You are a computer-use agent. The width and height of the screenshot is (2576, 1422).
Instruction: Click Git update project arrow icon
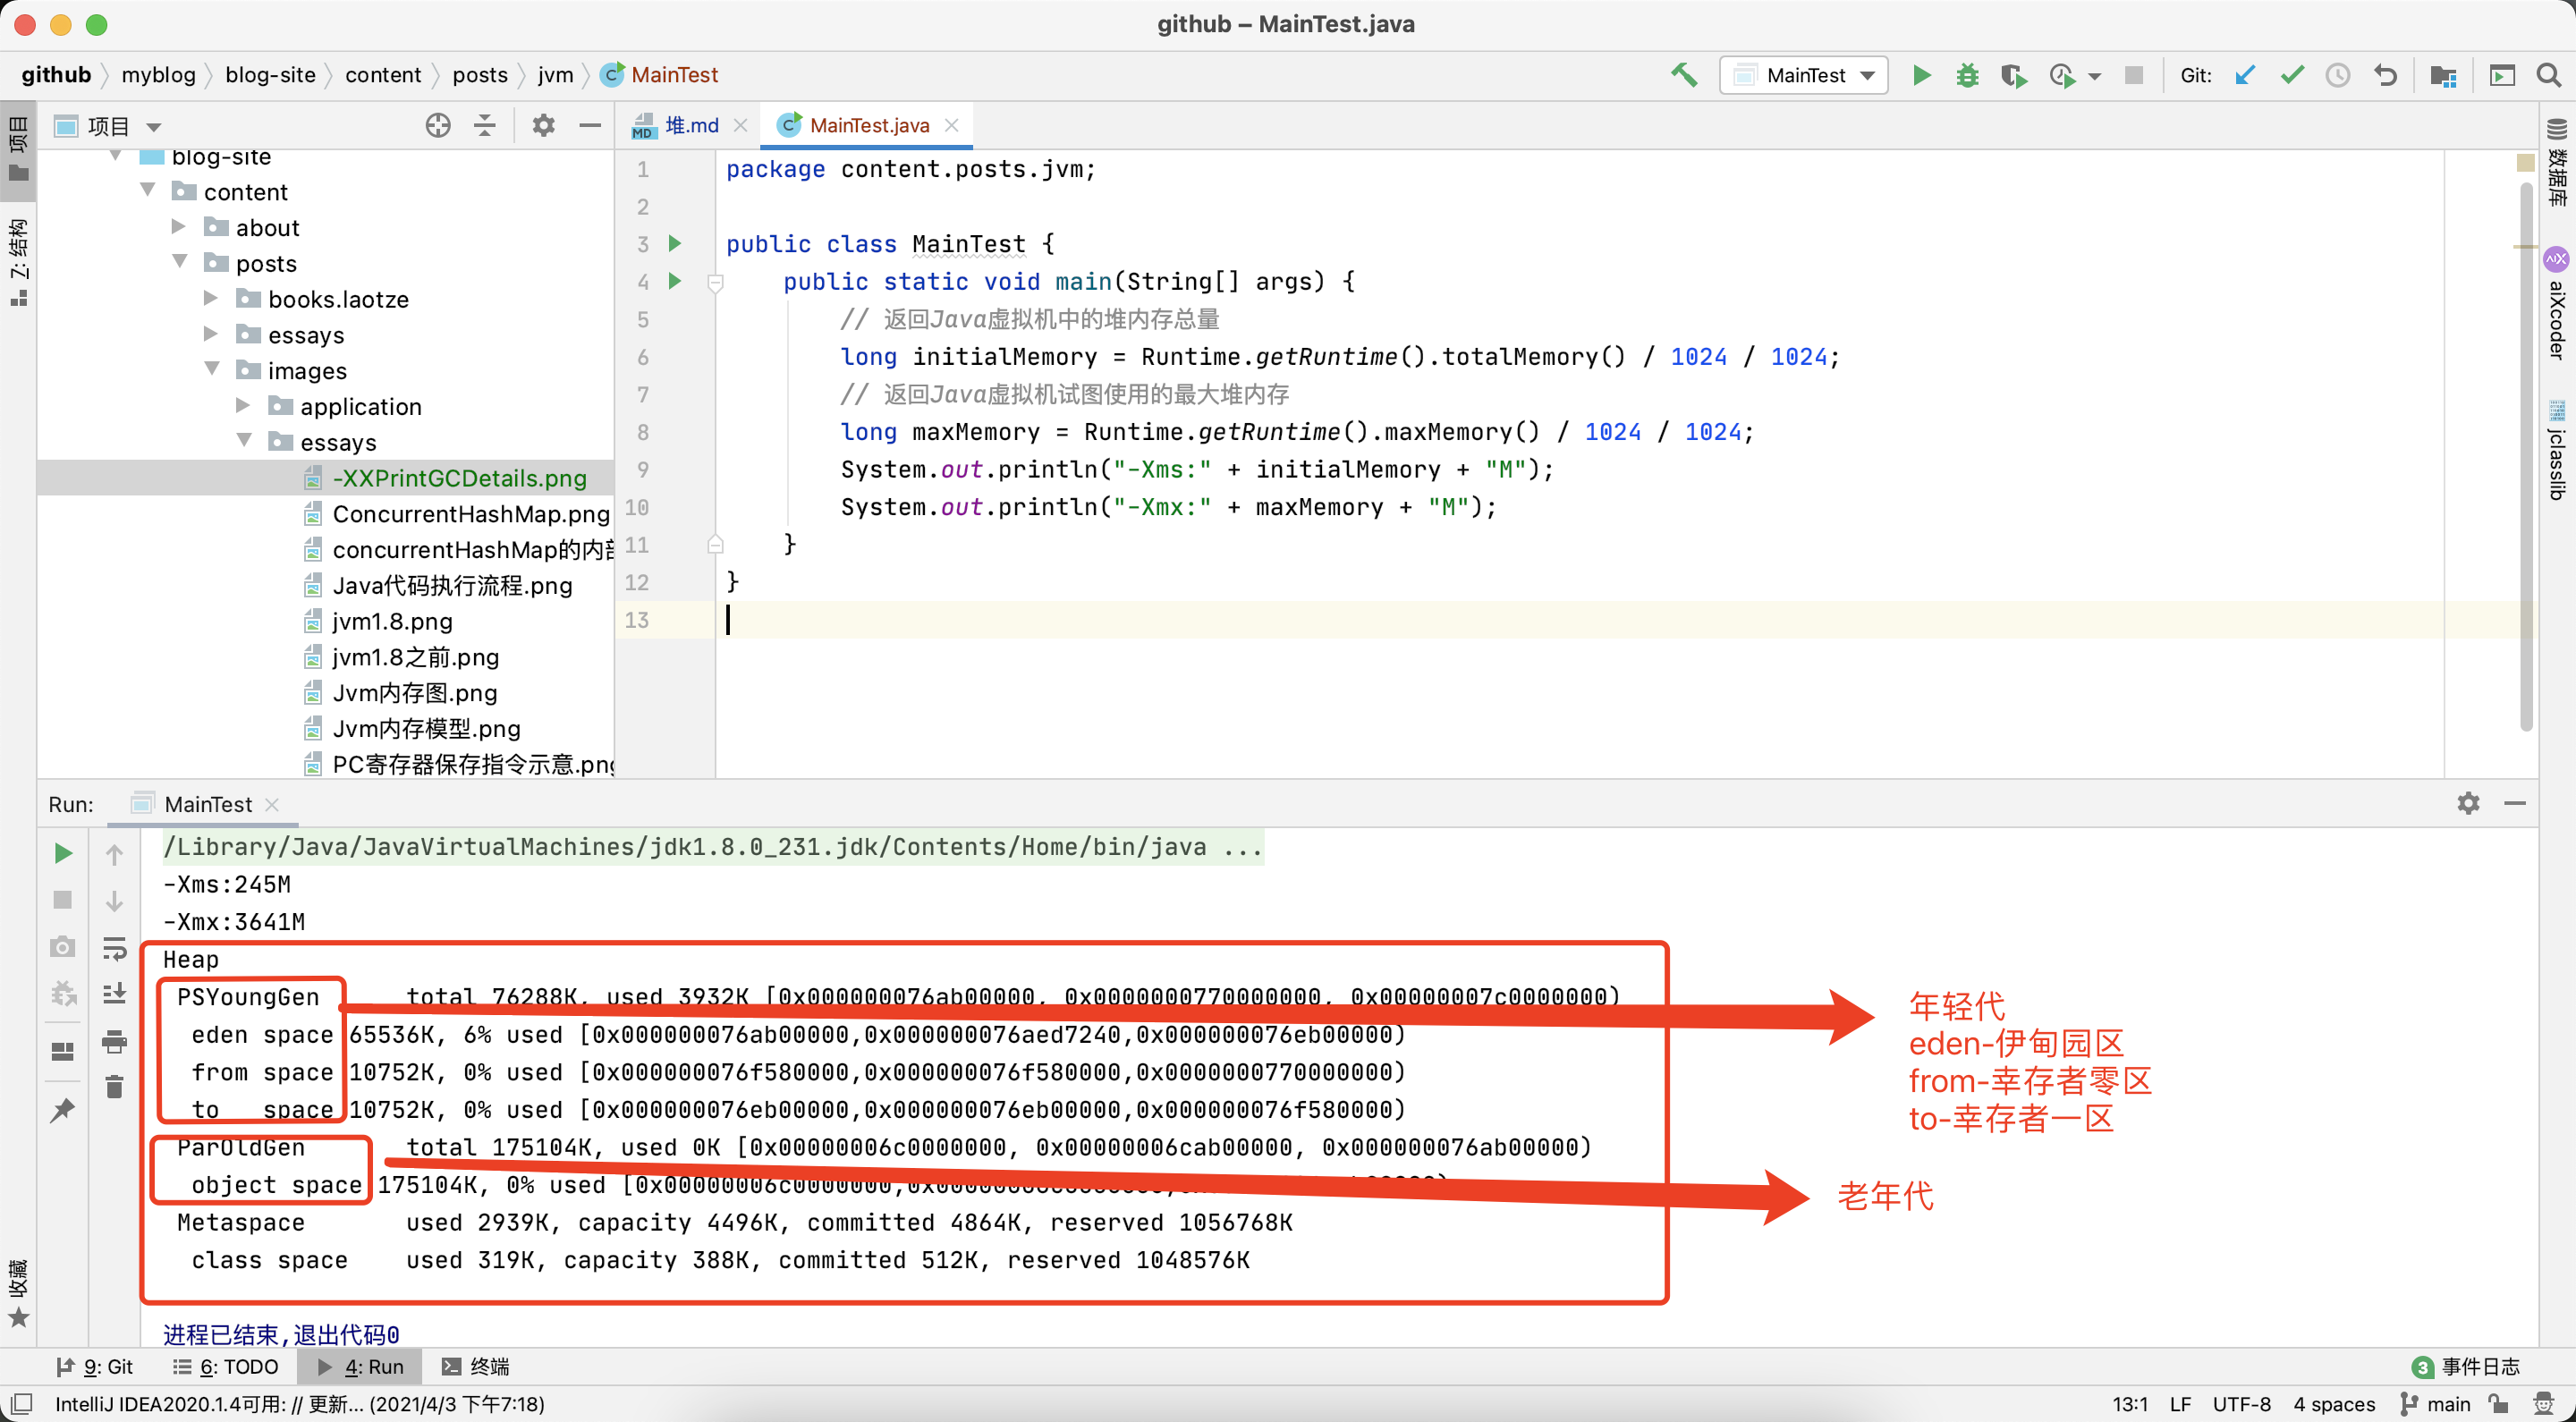2244,75
